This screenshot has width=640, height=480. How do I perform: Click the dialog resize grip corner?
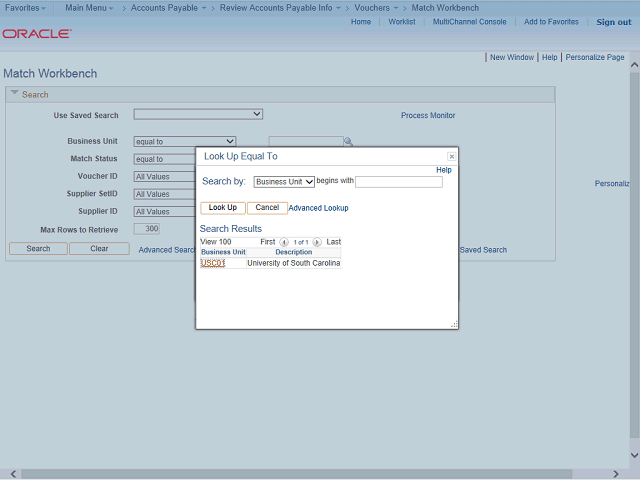[454, 324]
